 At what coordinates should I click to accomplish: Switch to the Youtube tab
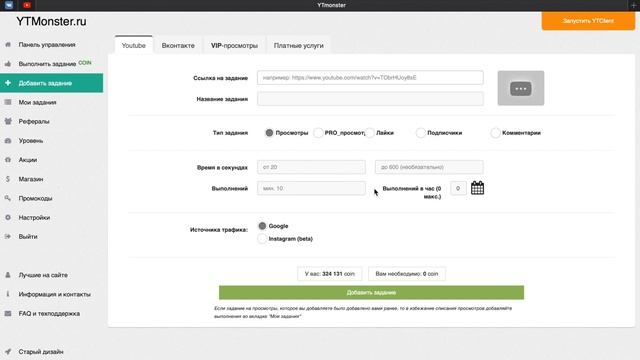click(133, 45)
